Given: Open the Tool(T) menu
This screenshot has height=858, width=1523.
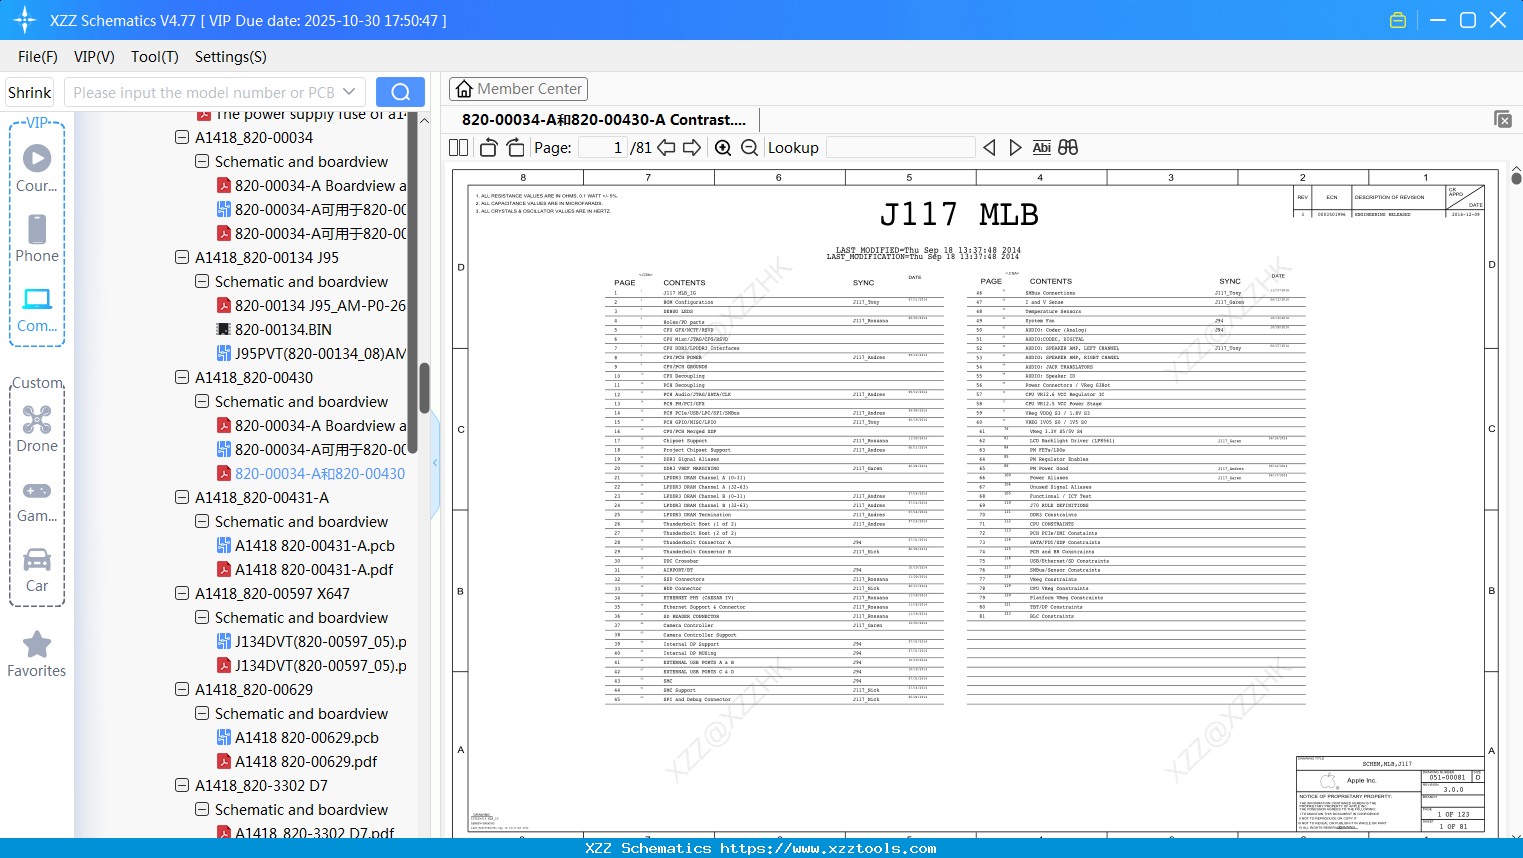Looking at the screenshot, I should point(154,57).
